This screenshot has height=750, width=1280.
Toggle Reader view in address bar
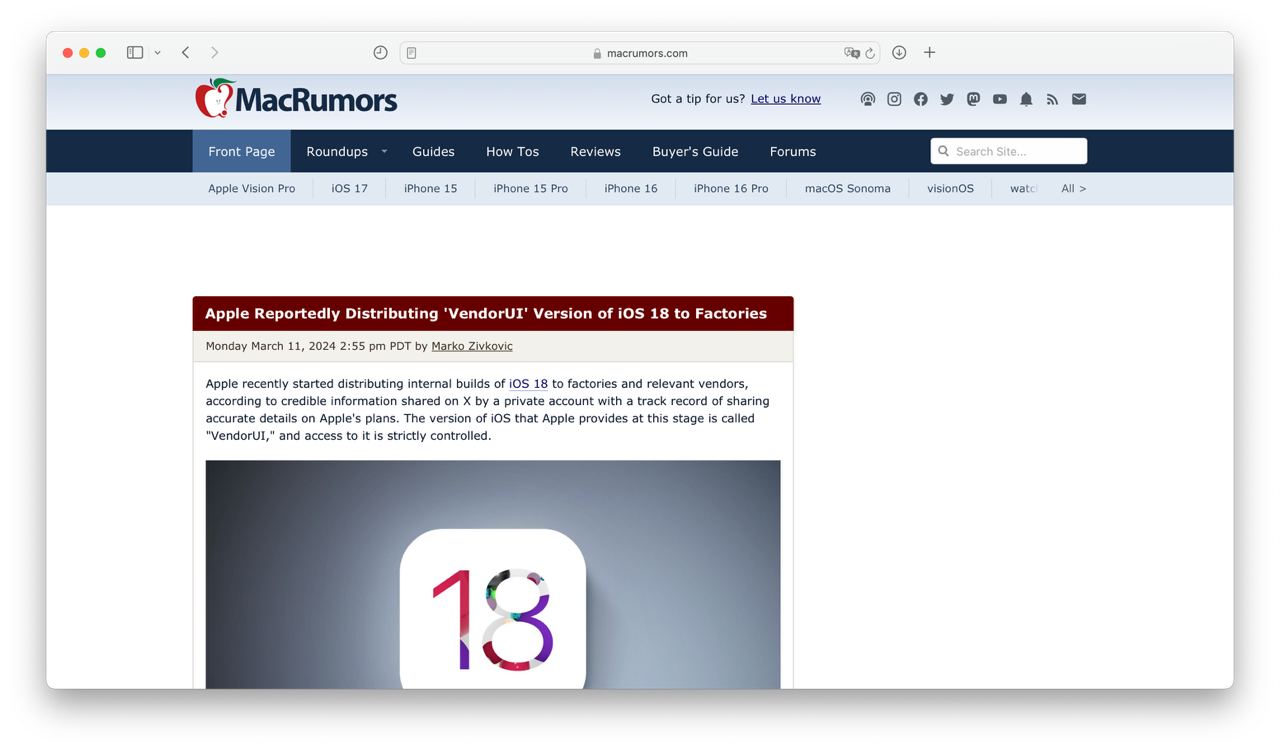[x=411, y=53]
